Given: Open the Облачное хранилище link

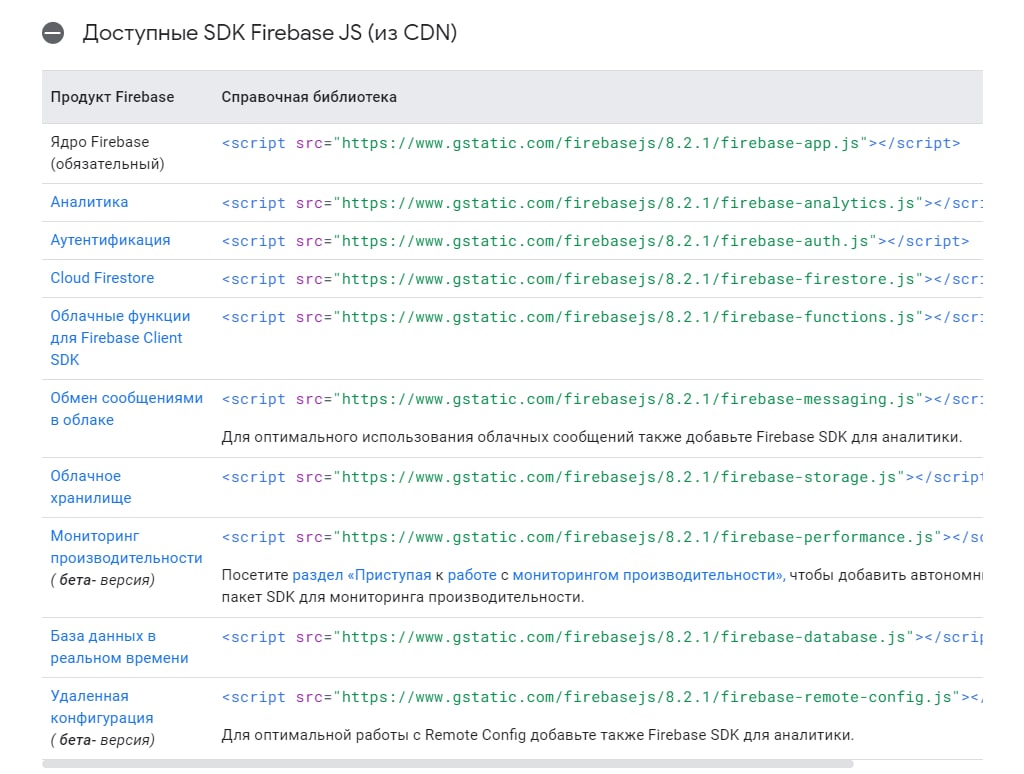Looking at the screenshot, I should (x=91, y=487).
